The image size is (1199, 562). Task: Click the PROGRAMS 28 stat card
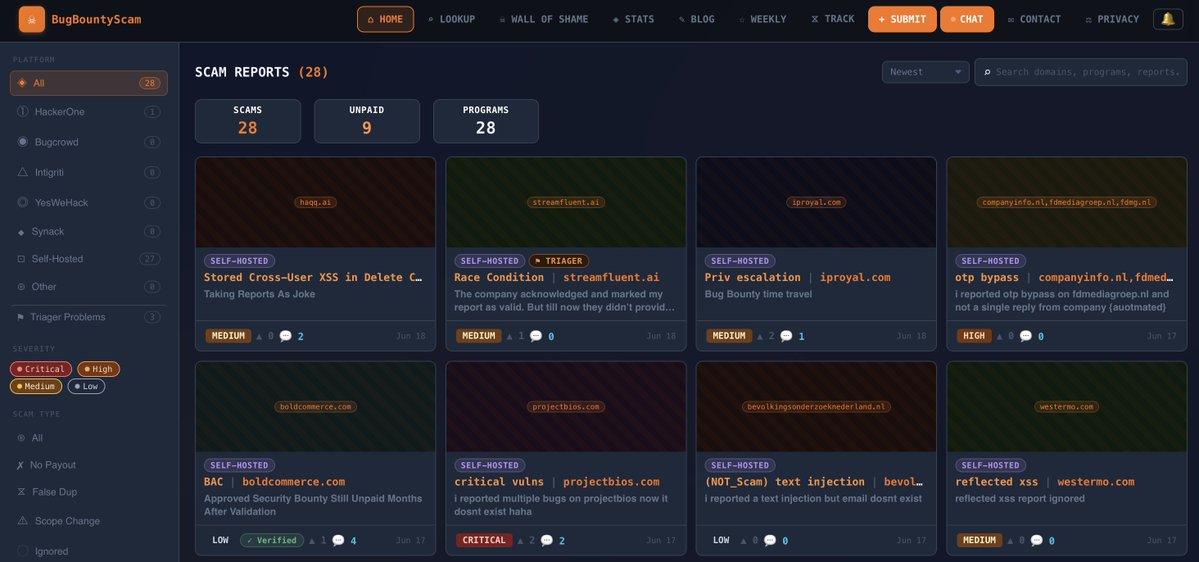tap(486, 121)
